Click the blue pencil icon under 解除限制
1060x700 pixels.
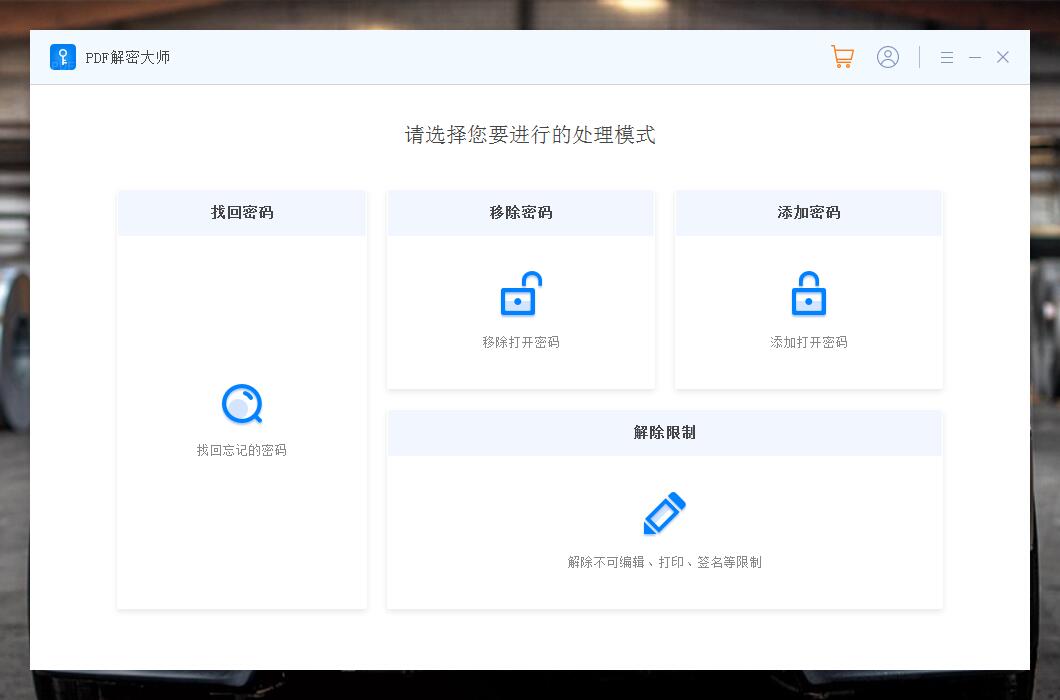click(x=663, y=513)
